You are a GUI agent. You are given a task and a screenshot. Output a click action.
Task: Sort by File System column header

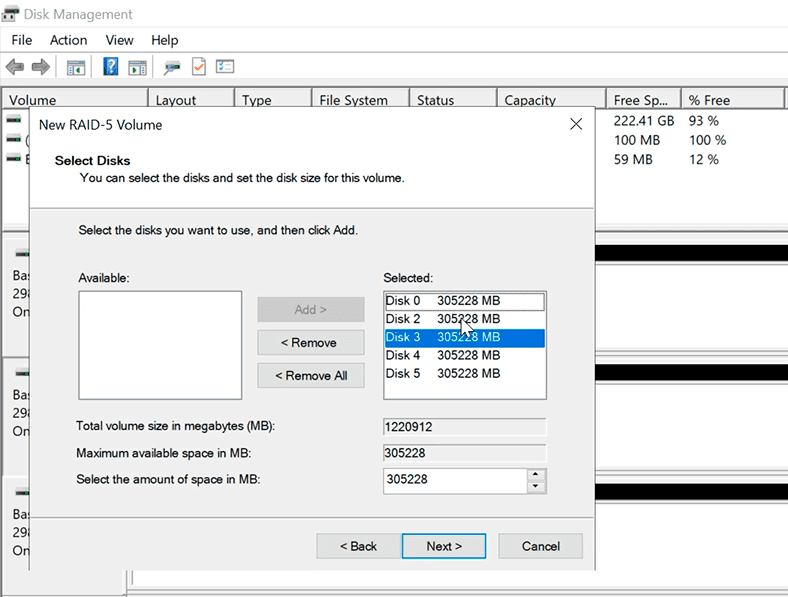pos(360,100)
